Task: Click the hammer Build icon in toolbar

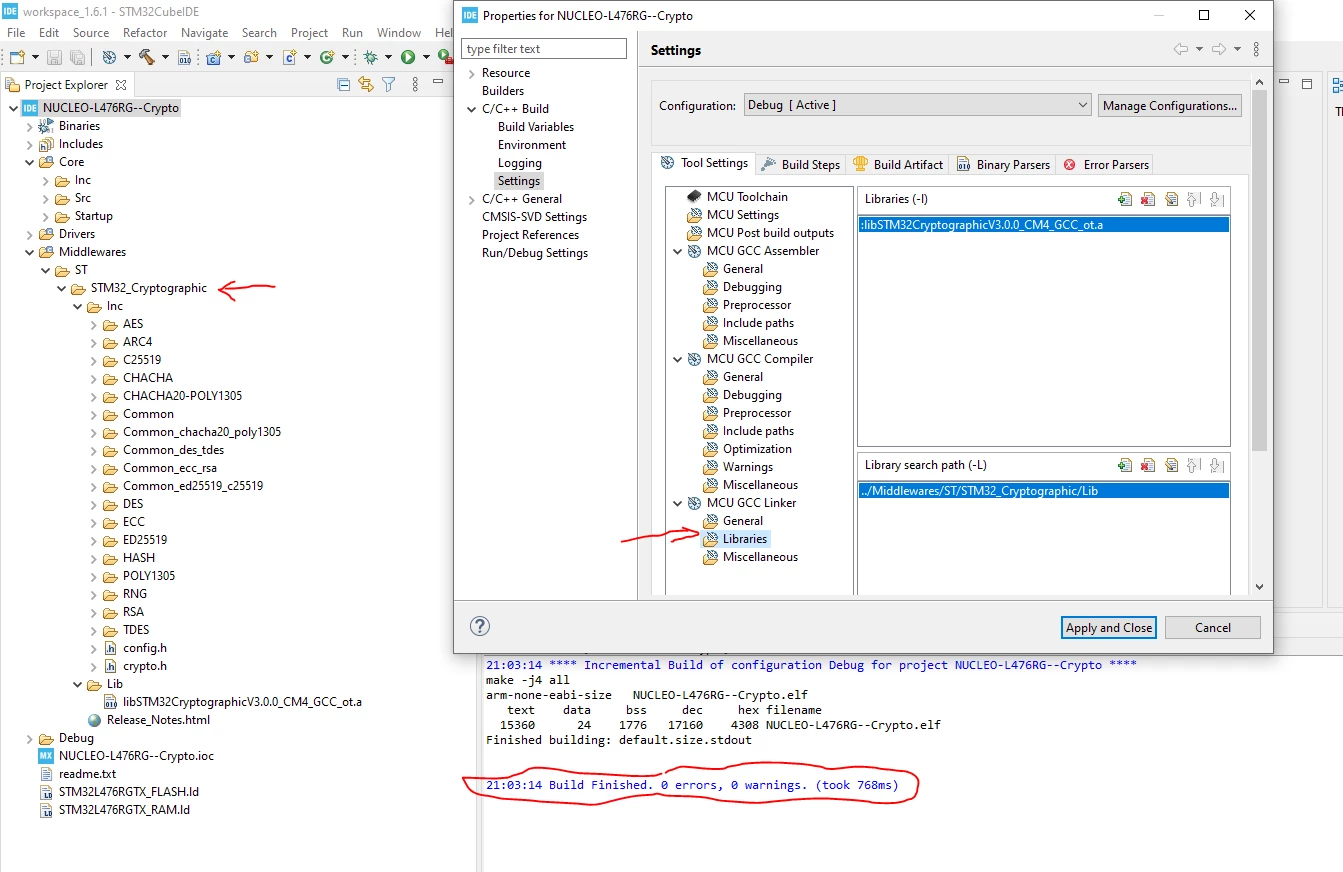Action: point(146,58)
